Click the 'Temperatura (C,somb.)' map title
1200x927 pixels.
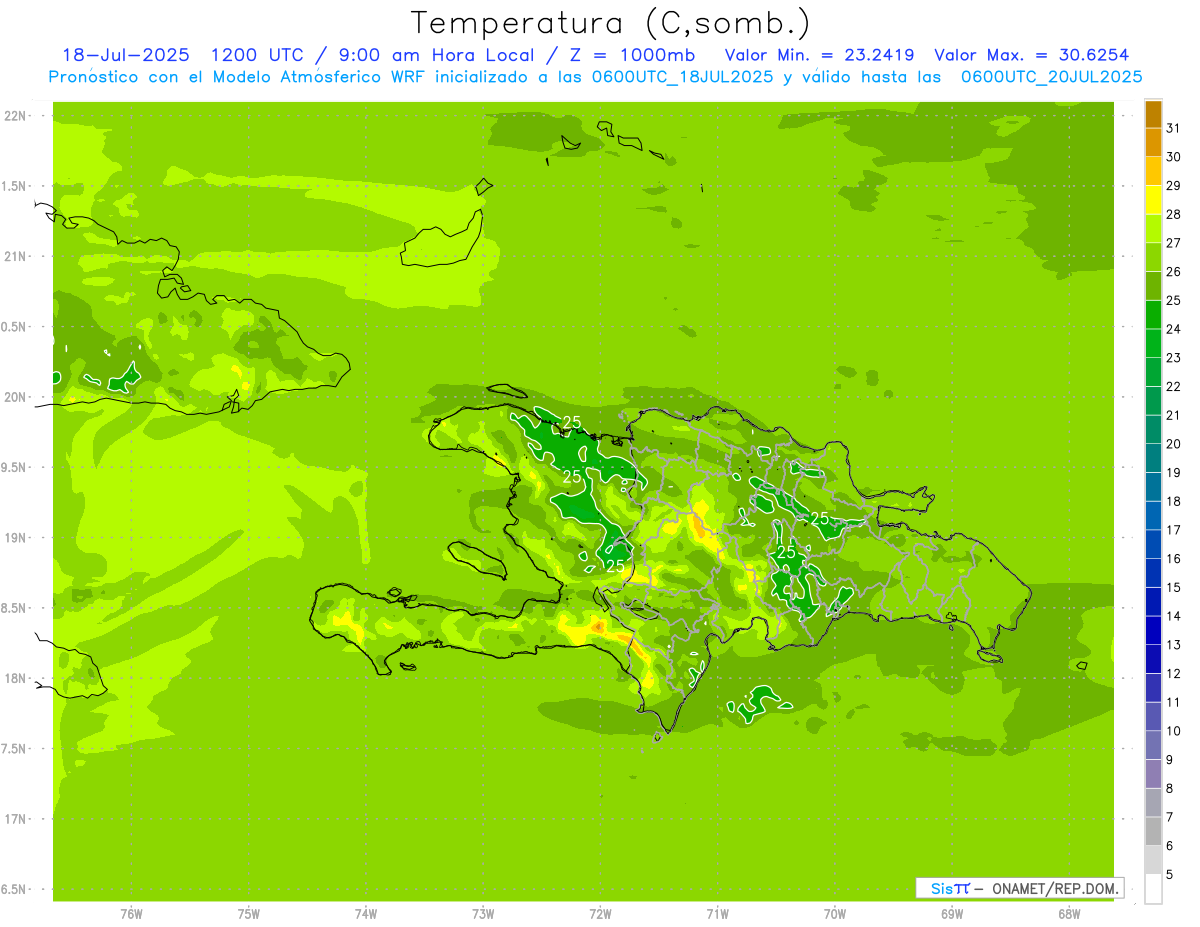pyautogui.click(x=611, y=24)
